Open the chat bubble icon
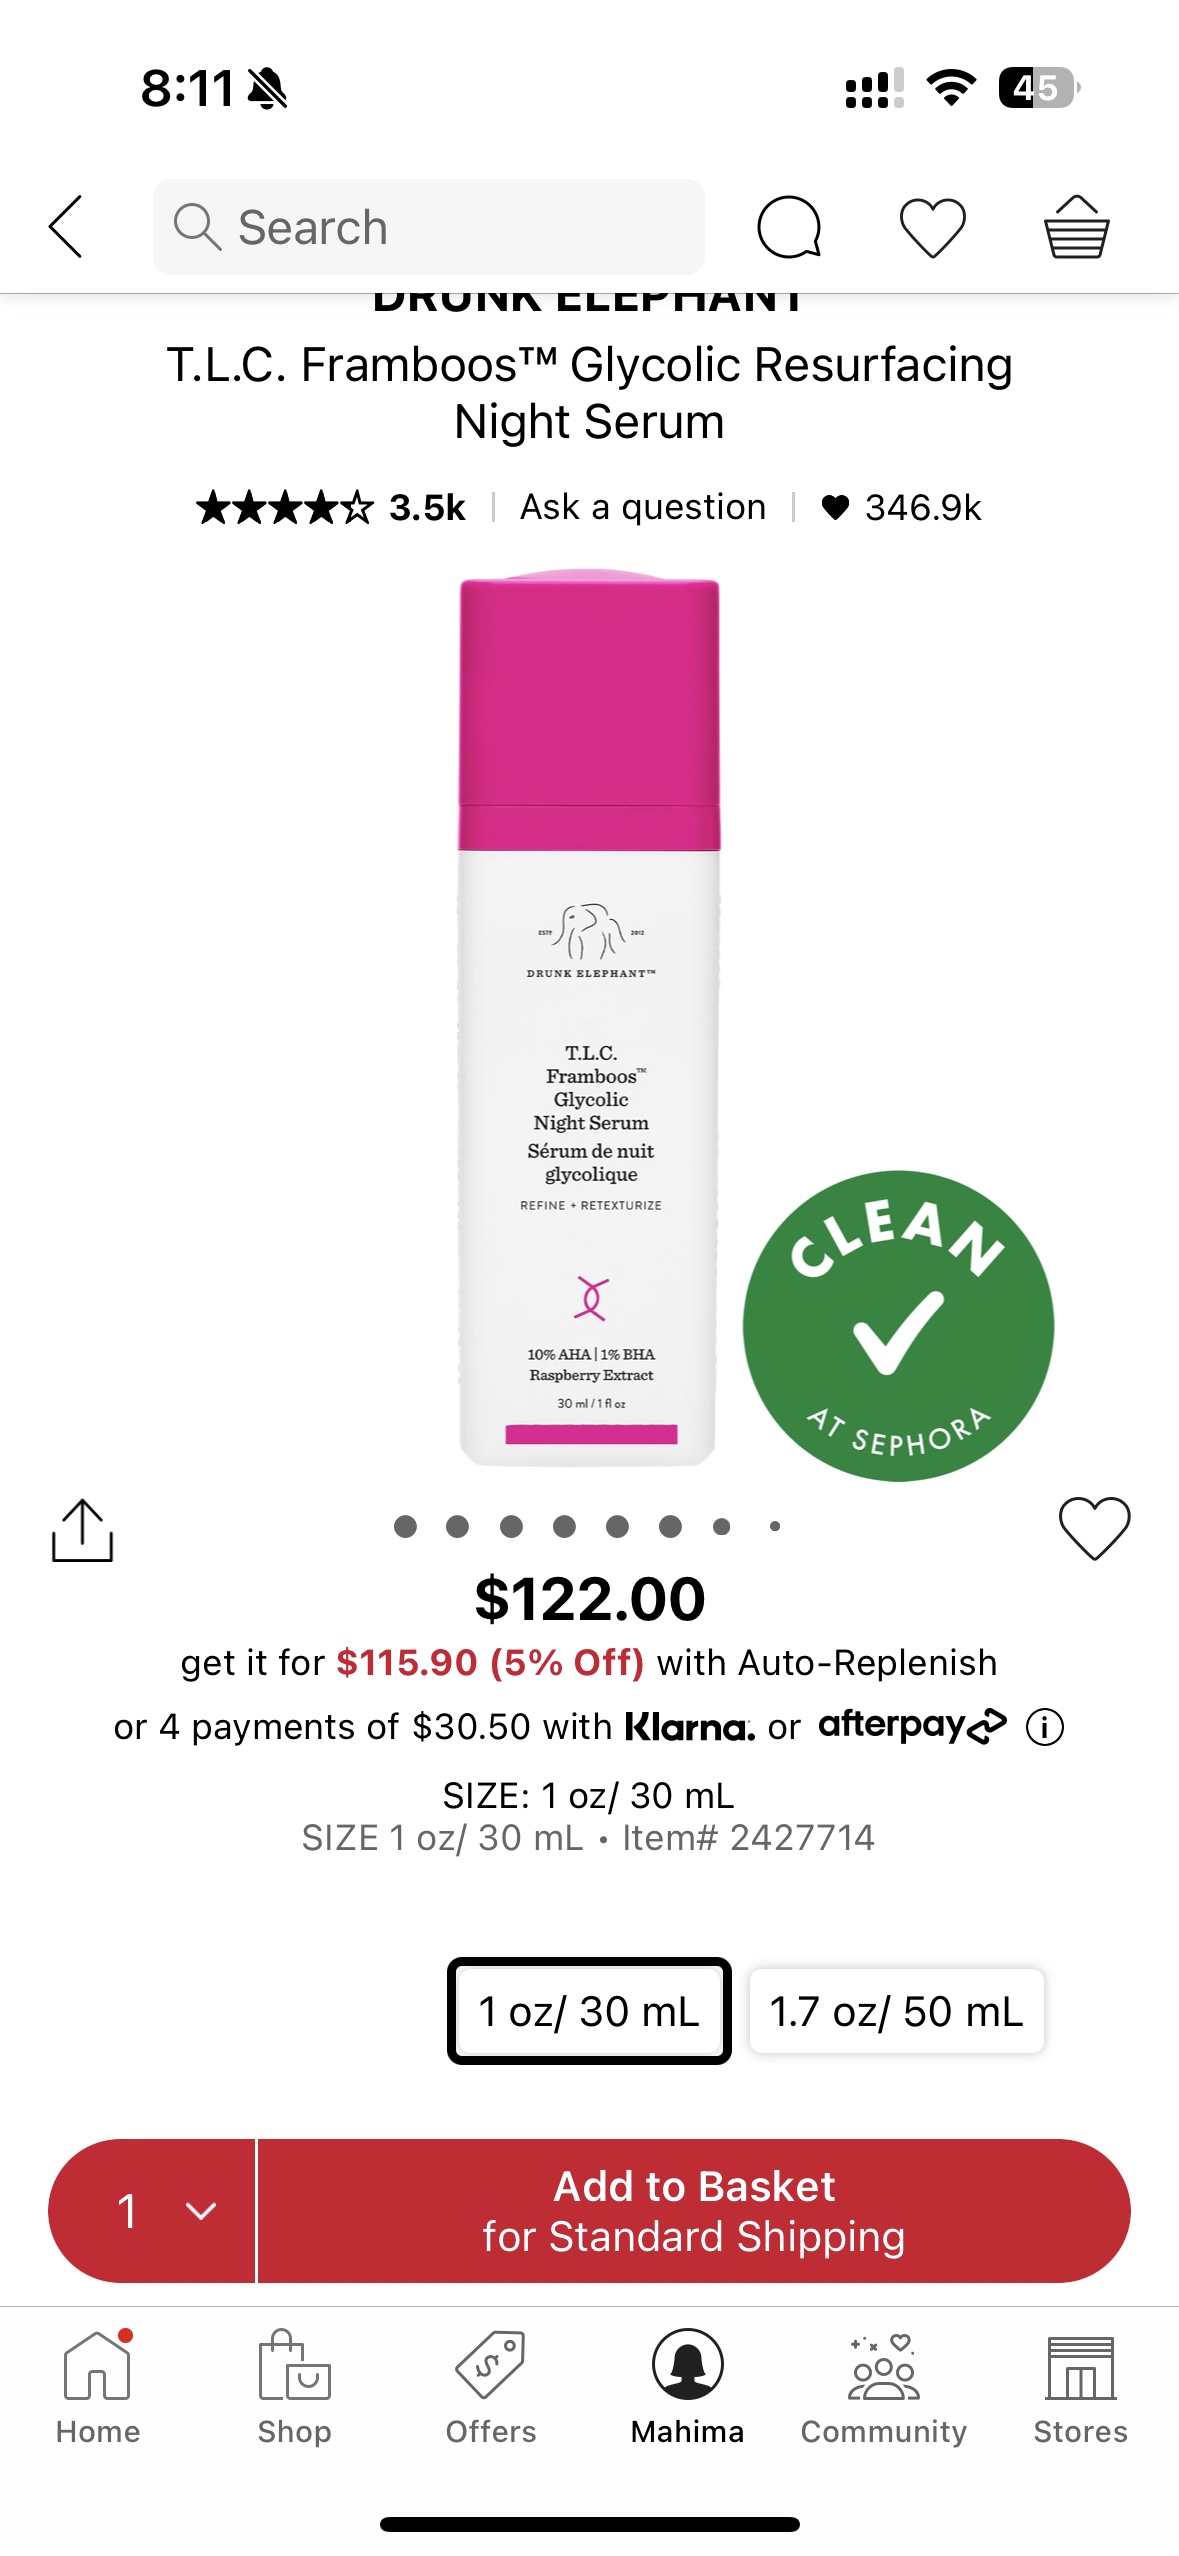Image resolution: width=1179 pixels, height=2556 pixels. coord(789,227)
